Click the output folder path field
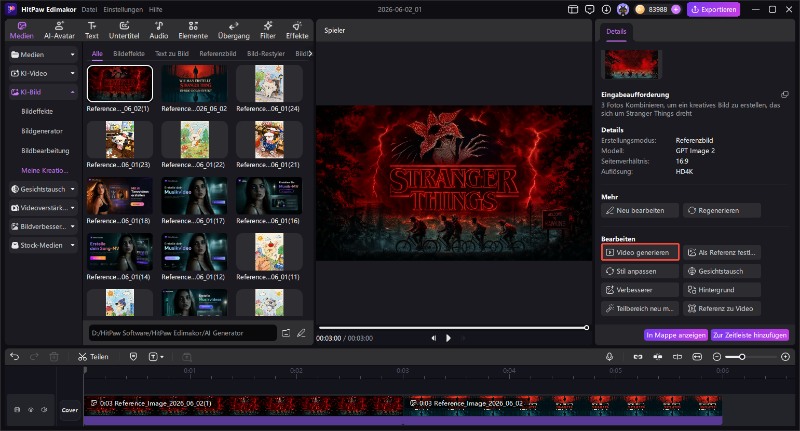Screen dimensions: 800x431 pos(183,333)
